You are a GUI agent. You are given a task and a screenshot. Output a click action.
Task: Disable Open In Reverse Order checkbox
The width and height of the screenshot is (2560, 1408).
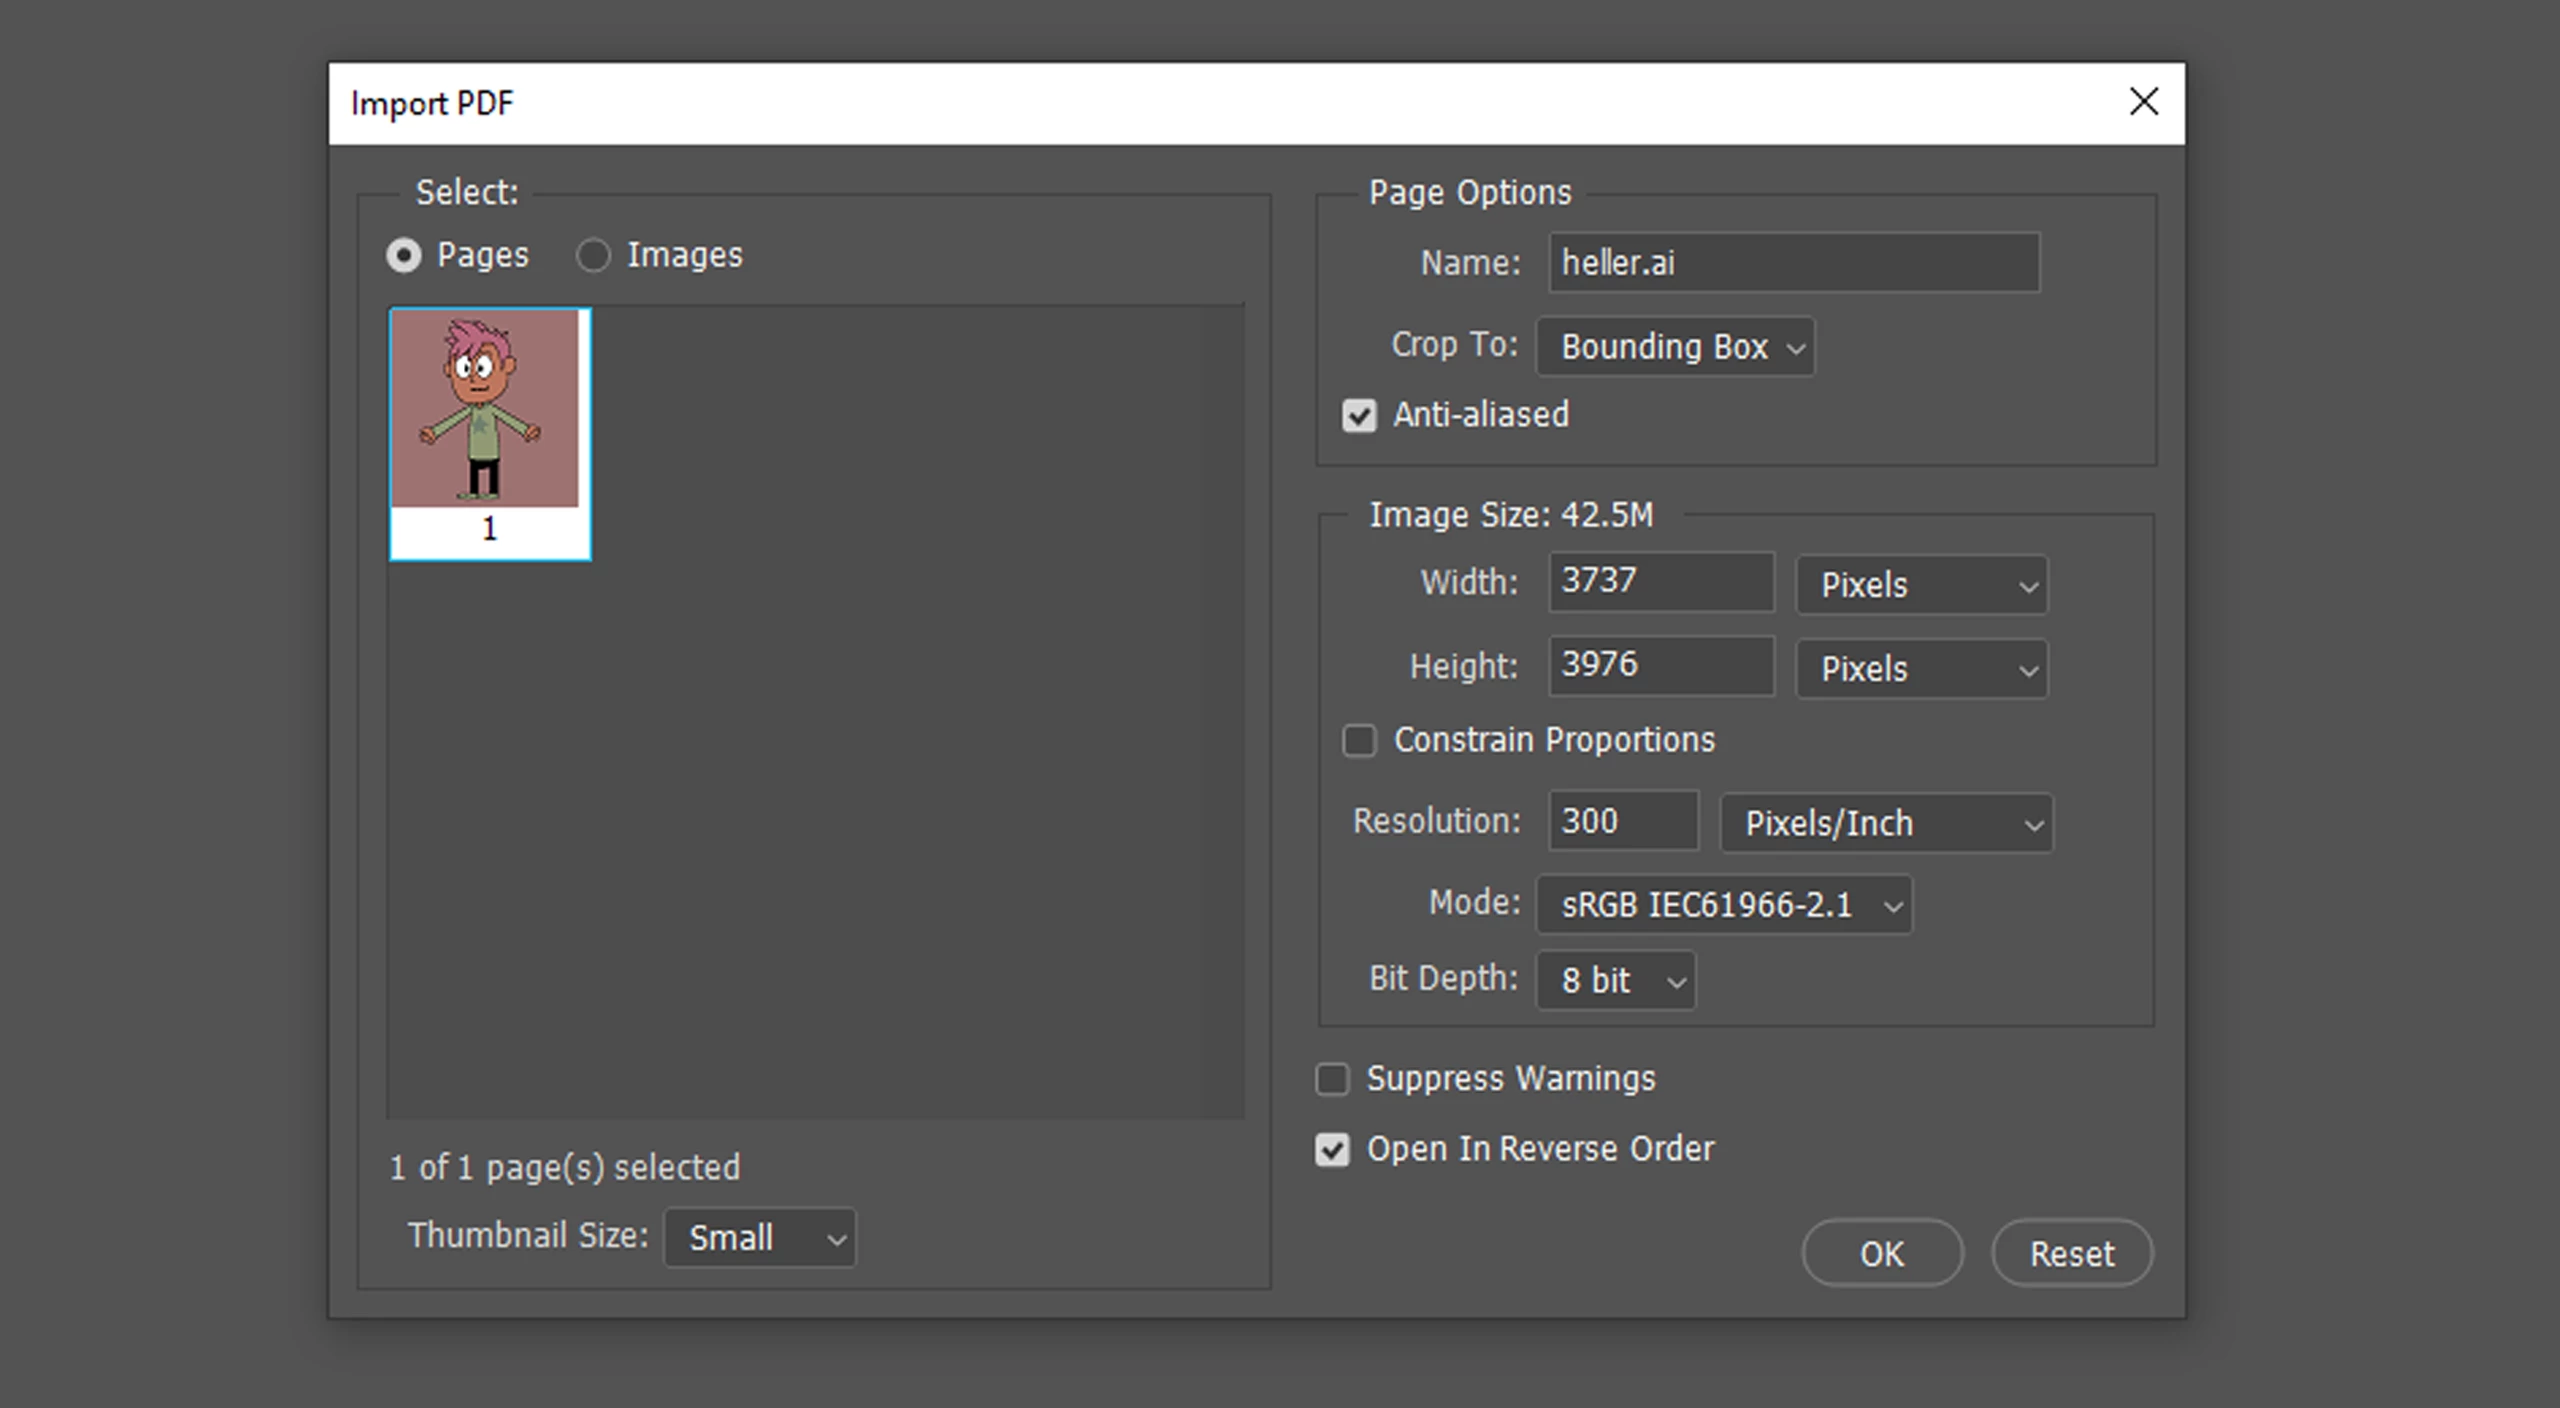(x=1332, y=1150)
